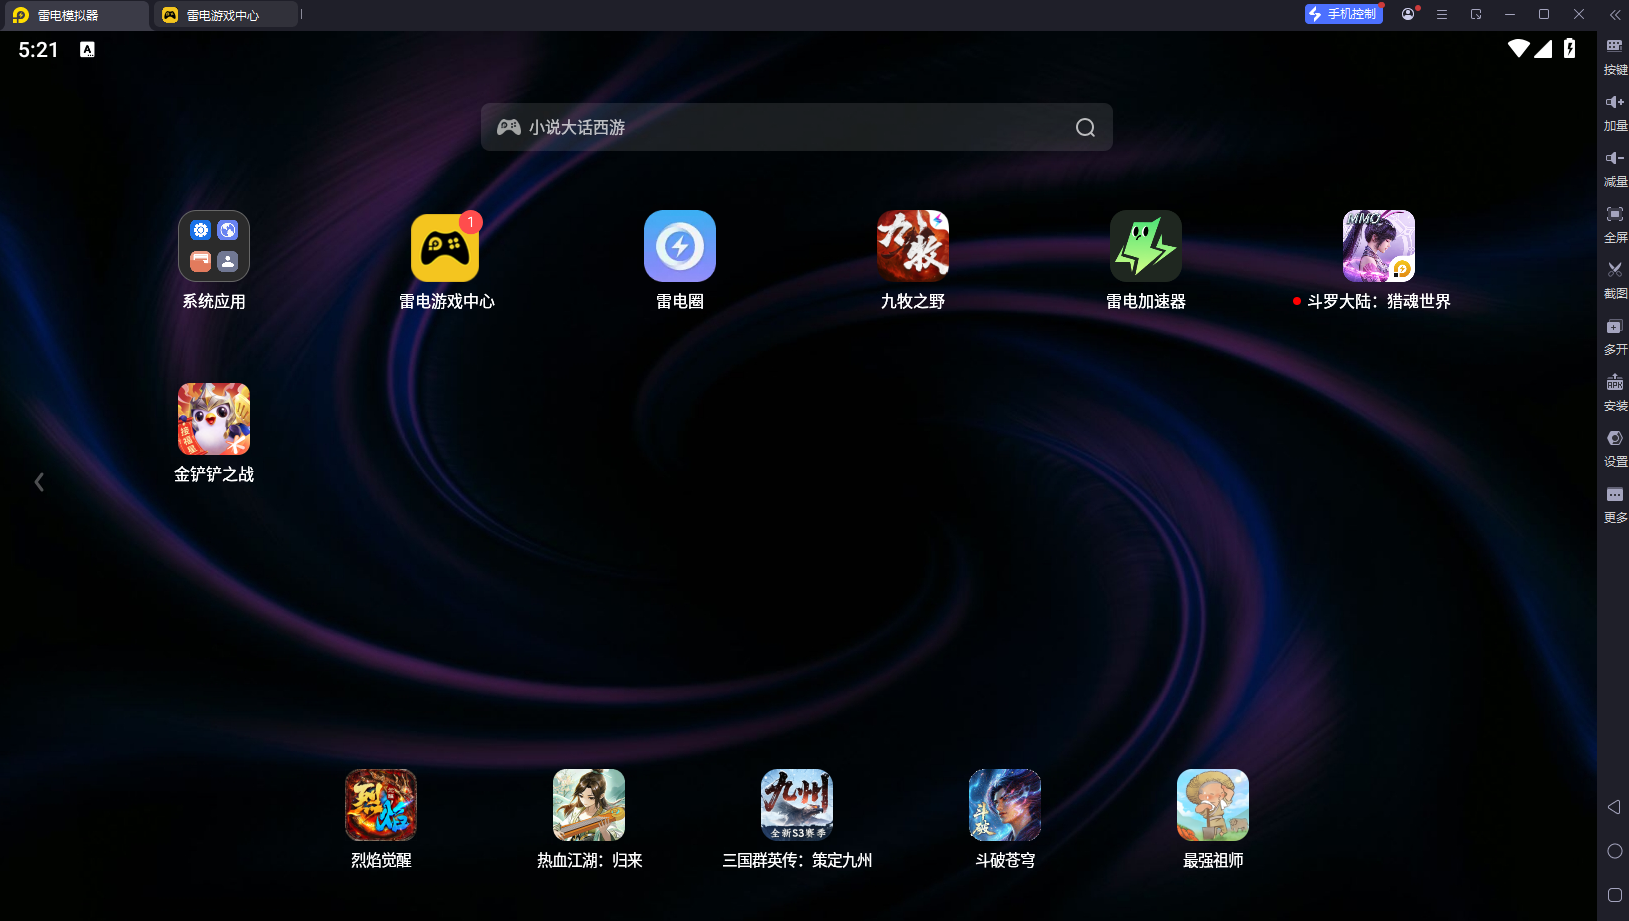Click the 5:21 clock in status bar
The width and height of the screenshot is (1629, 921).
click(x=38, y=49)
